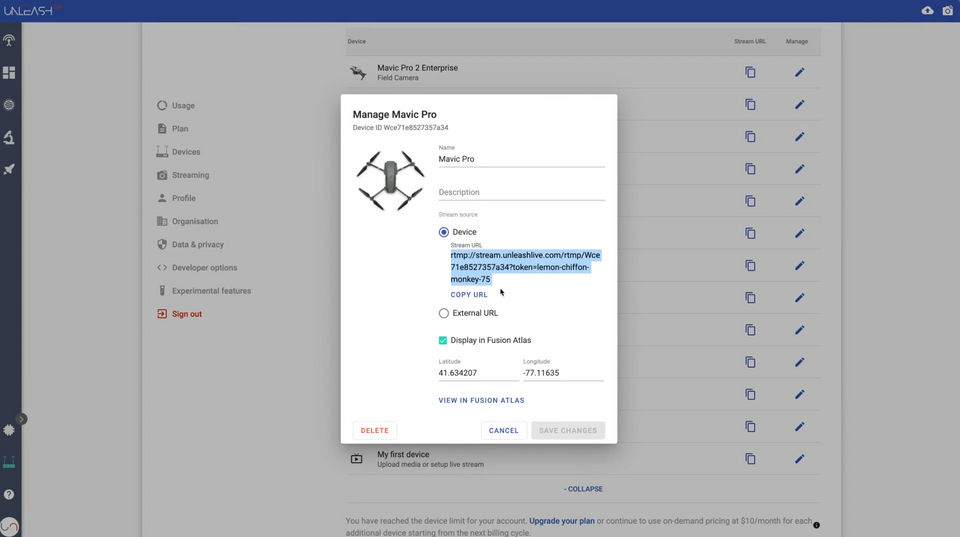Click the Longitude field
The image size is (960, 537).
(x=563, y=373)
